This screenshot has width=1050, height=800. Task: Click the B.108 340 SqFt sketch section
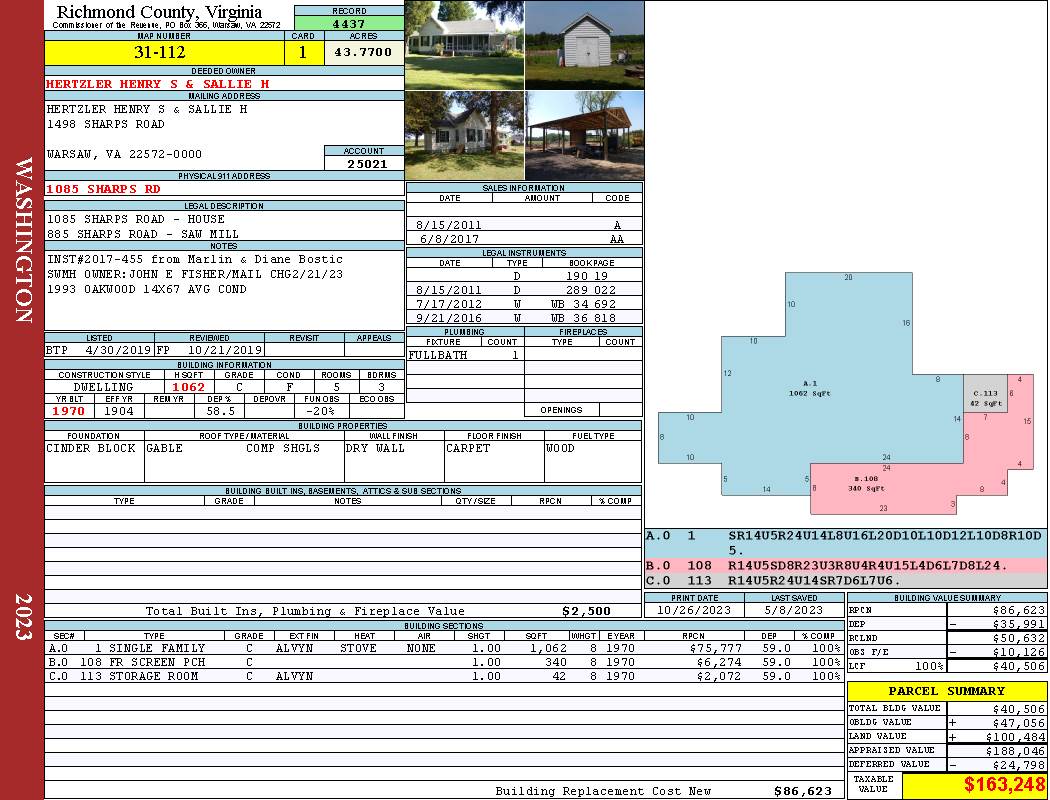pos(866,483)
